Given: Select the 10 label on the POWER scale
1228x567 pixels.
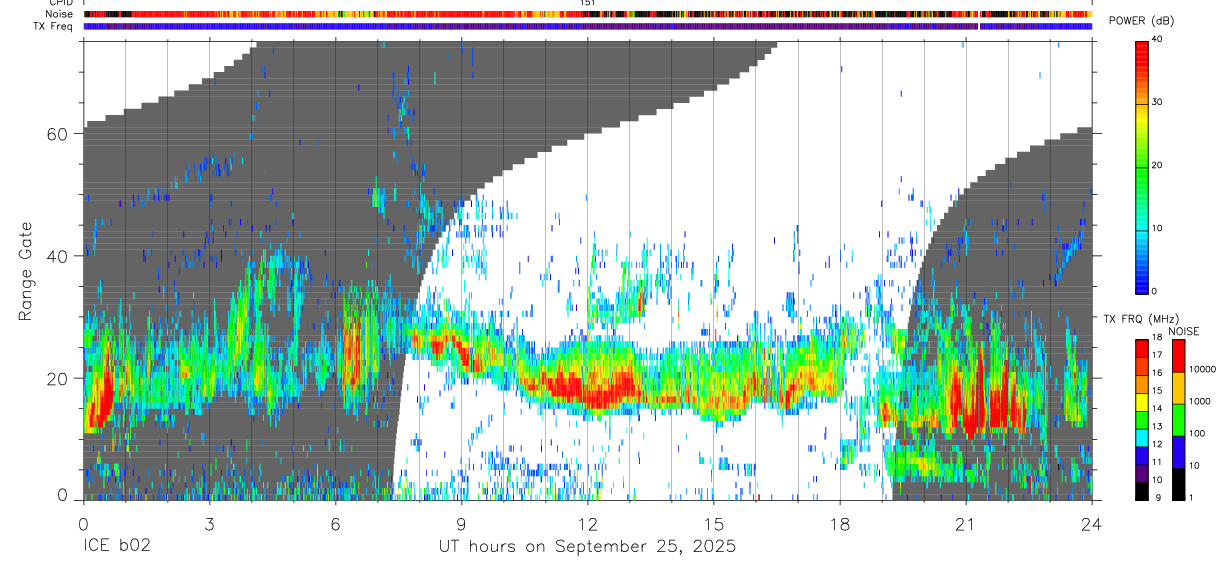Looking at the screenshot, I should point(1157,229).
